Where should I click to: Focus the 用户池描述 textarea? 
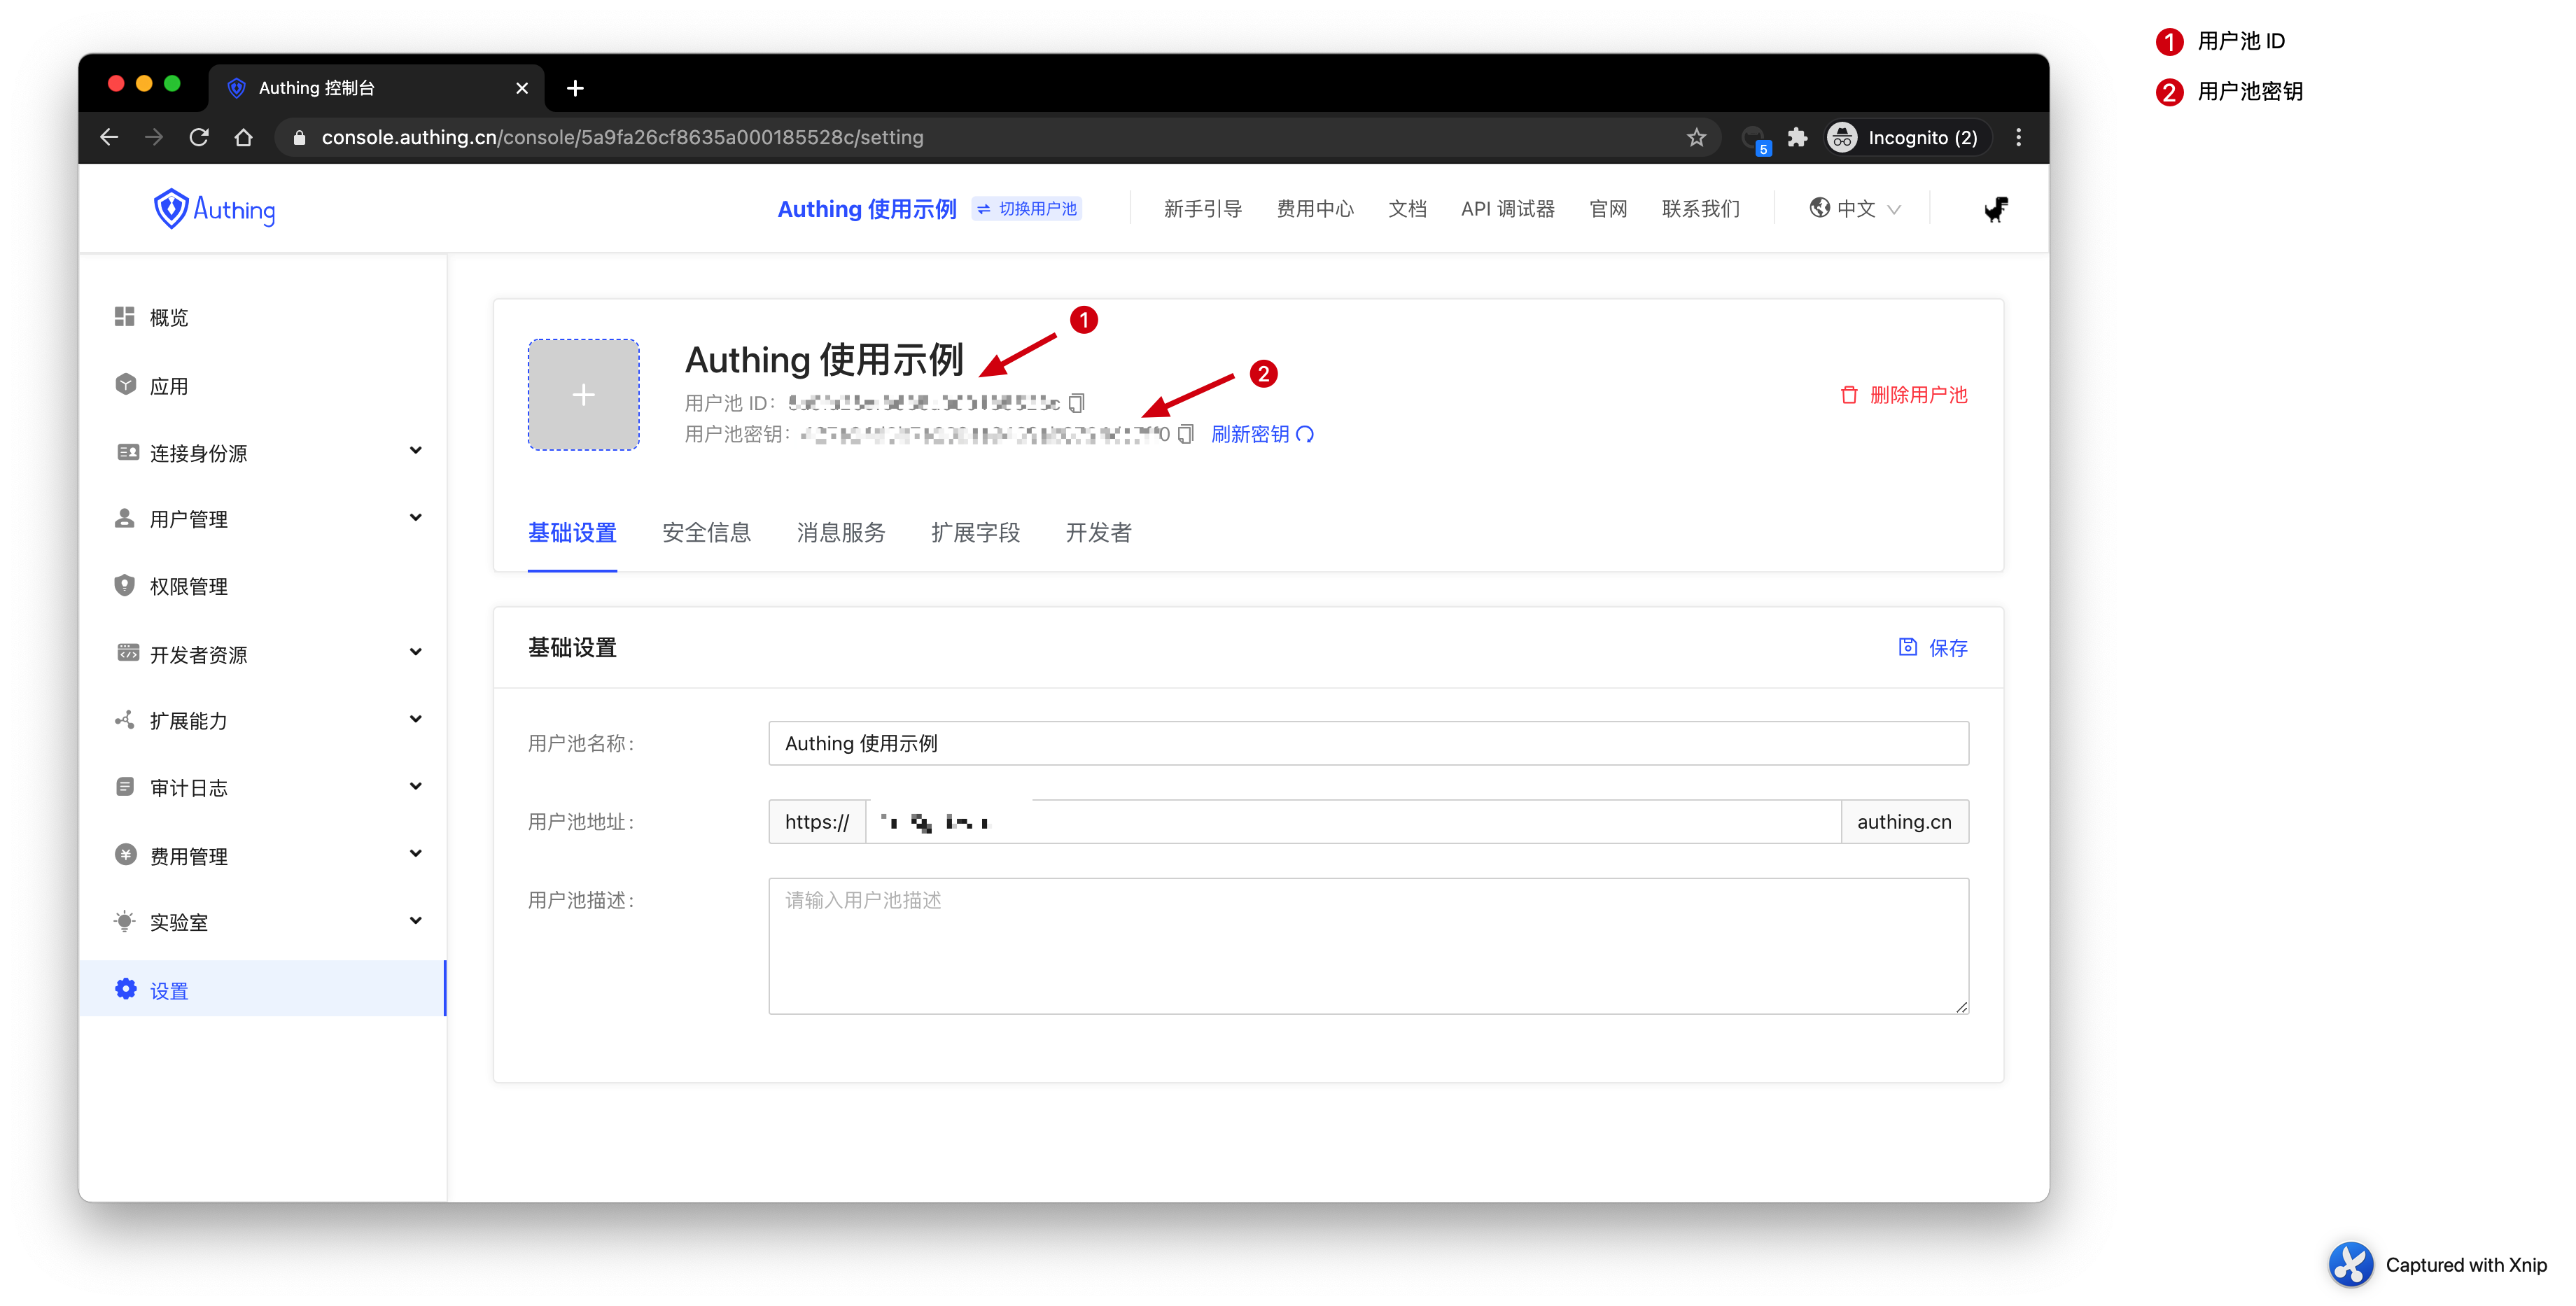pos(1368,946)
